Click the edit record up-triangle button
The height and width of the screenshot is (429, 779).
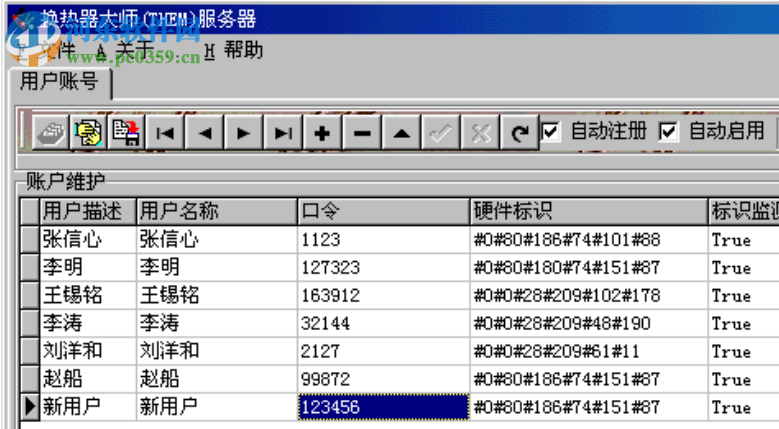[x=401, y=133]
